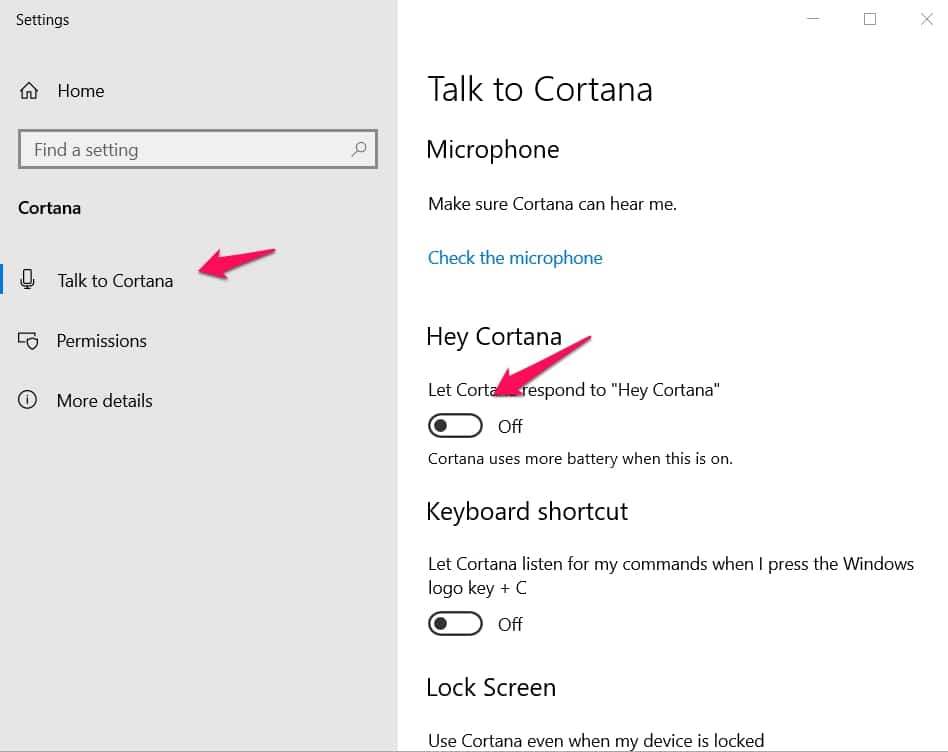
Task: Click "Let Cortana listen for my commands" description
Action: (671, 575)
